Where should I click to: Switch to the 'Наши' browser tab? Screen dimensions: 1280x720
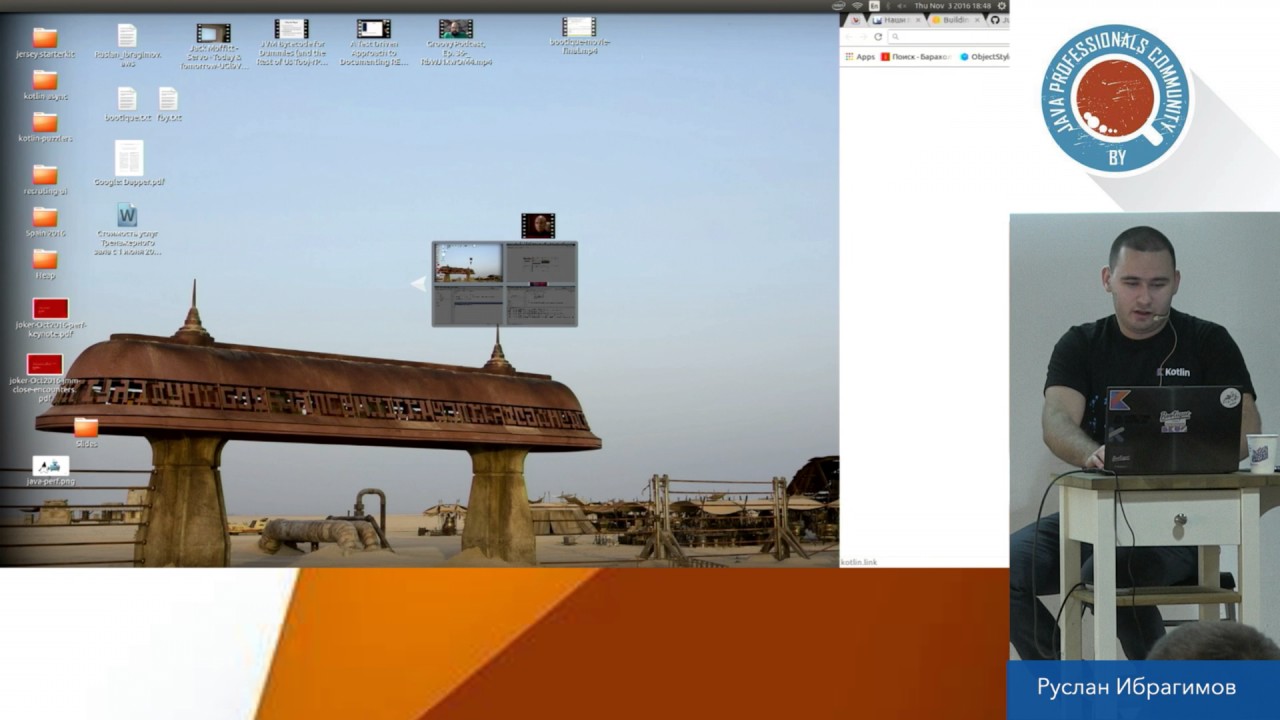coord(894,20)
